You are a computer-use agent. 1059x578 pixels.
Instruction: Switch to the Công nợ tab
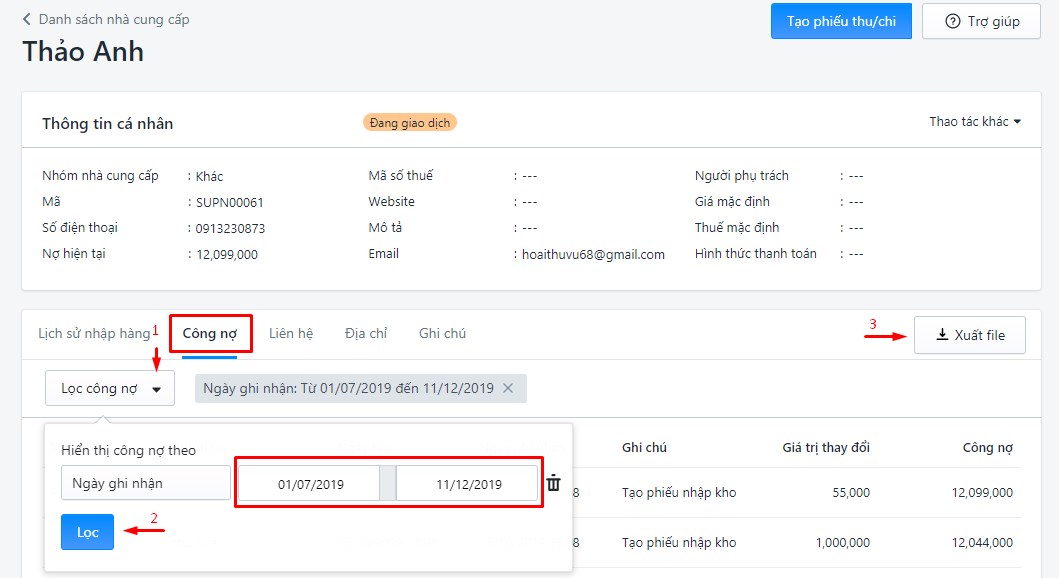tap(210, 334)
